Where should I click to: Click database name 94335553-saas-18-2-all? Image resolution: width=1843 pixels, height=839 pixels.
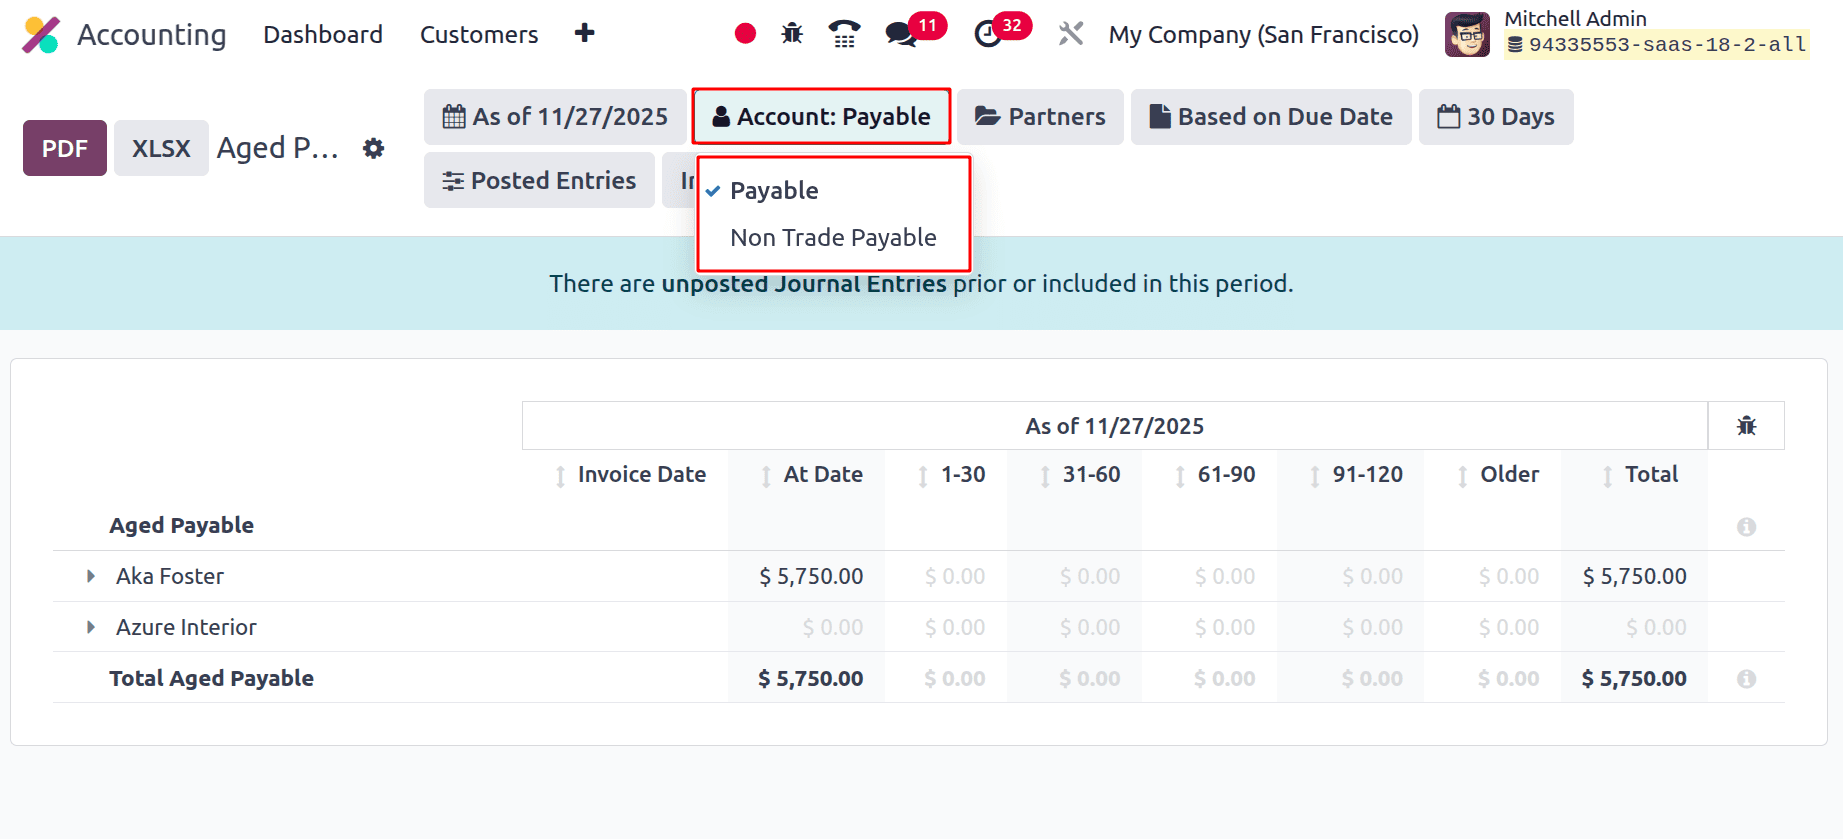[1657, 45]
